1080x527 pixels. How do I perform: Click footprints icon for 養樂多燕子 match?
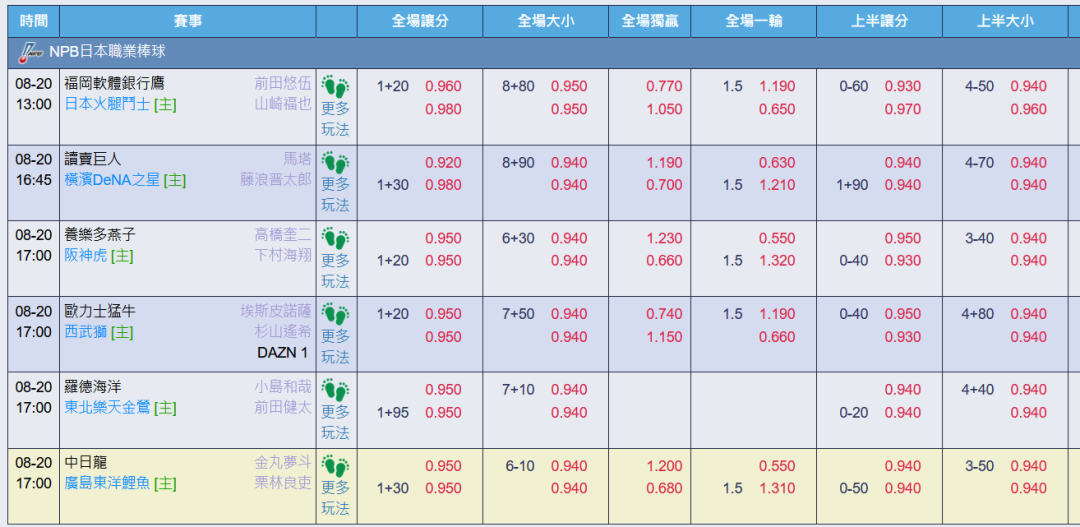click(336, 239)
